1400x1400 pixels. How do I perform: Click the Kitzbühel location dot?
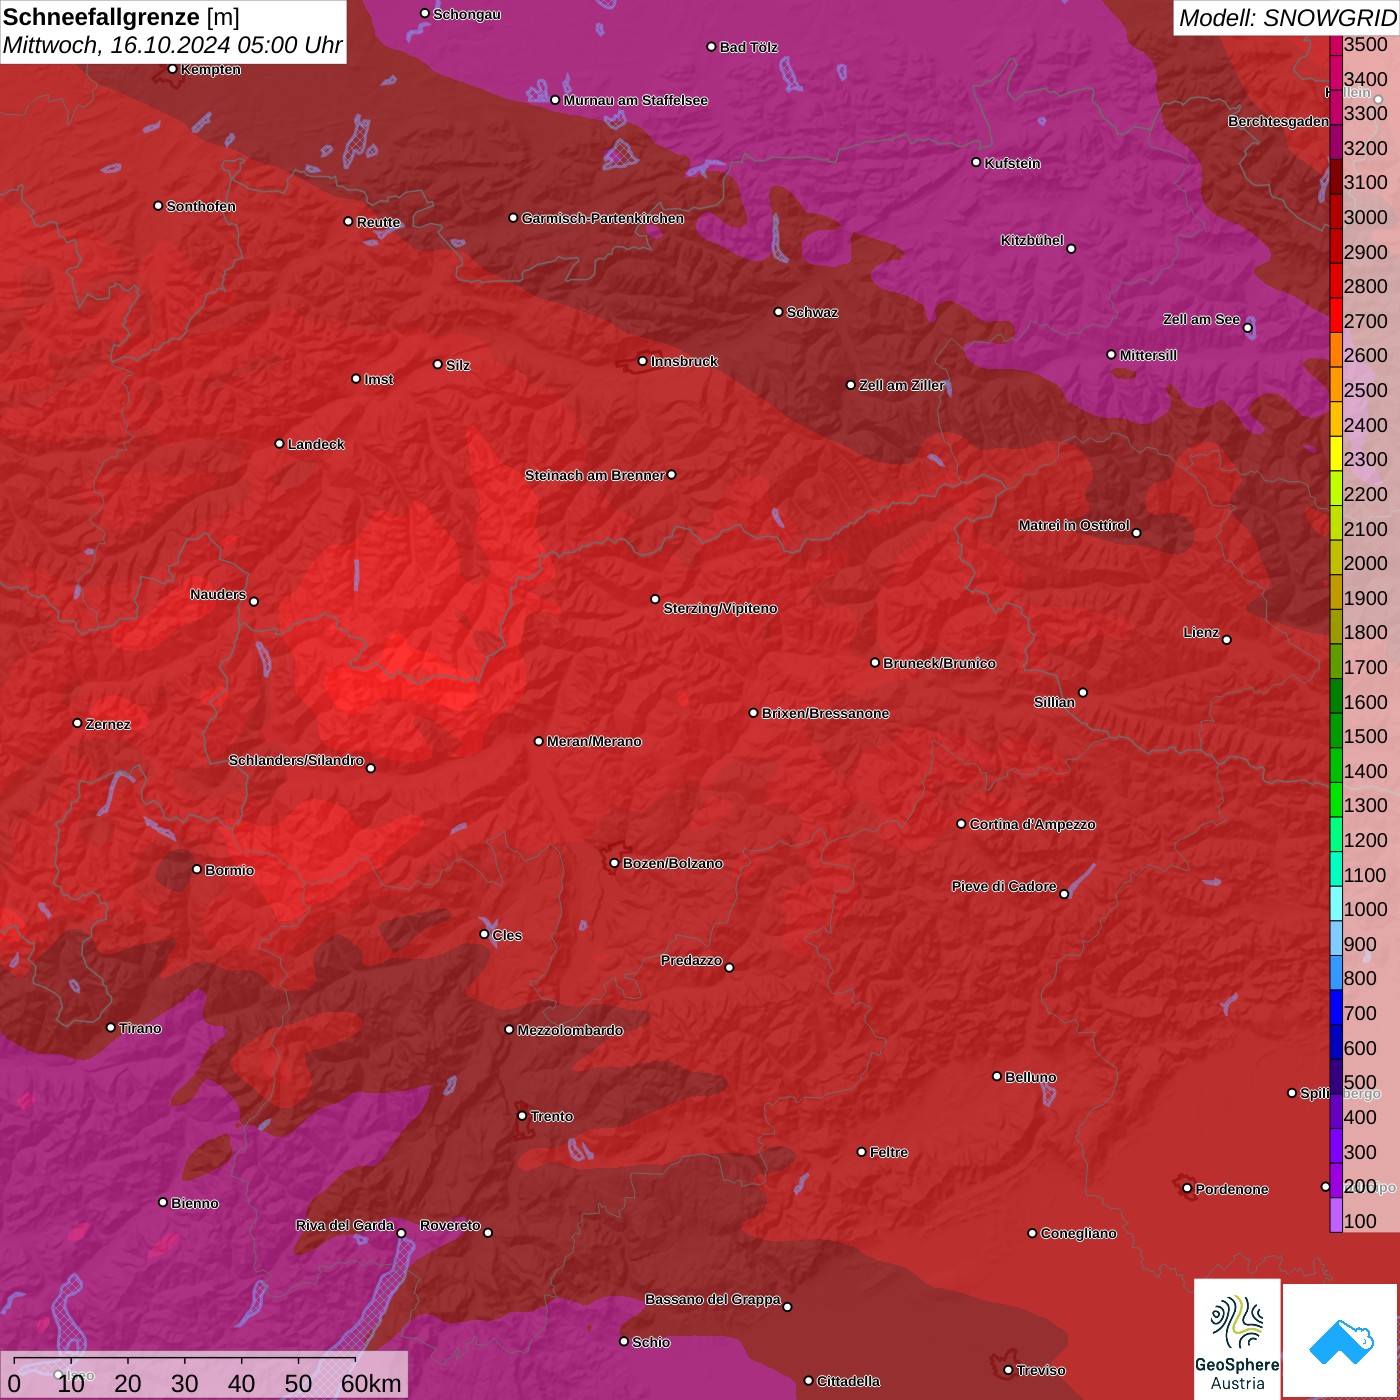click(1071, 248)
